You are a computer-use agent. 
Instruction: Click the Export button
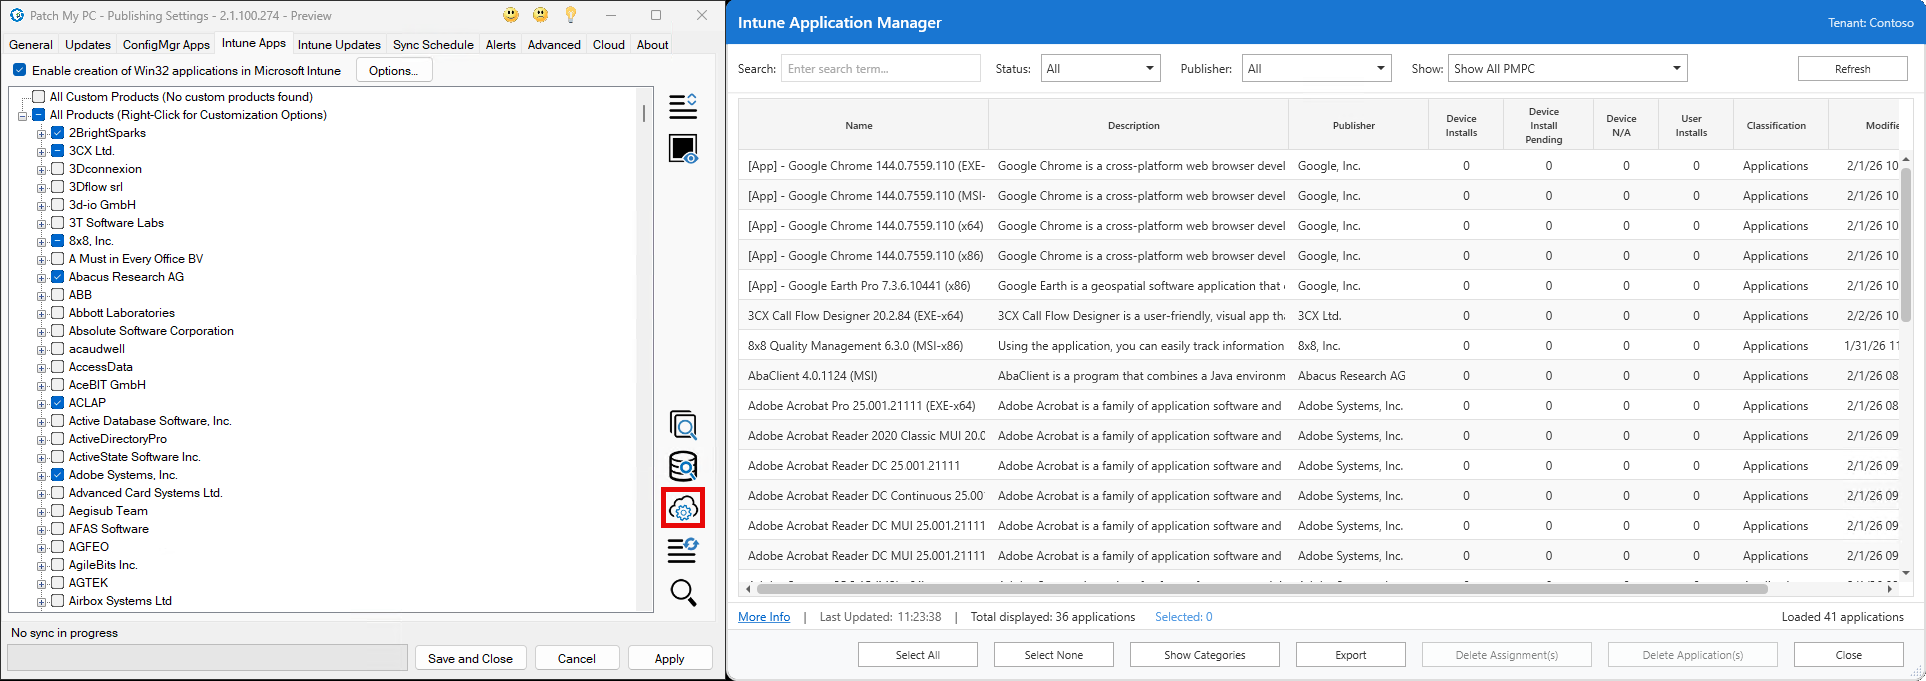(1350, 655)
